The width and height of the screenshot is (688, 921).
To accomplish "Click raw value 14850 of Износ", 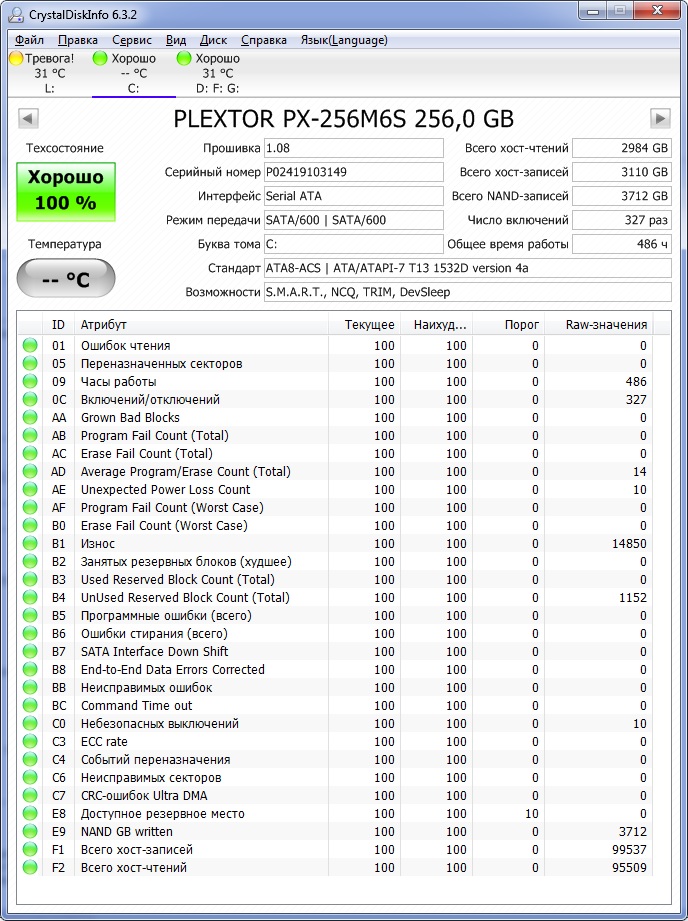I will pyautogui.click(x=629, y=543).
